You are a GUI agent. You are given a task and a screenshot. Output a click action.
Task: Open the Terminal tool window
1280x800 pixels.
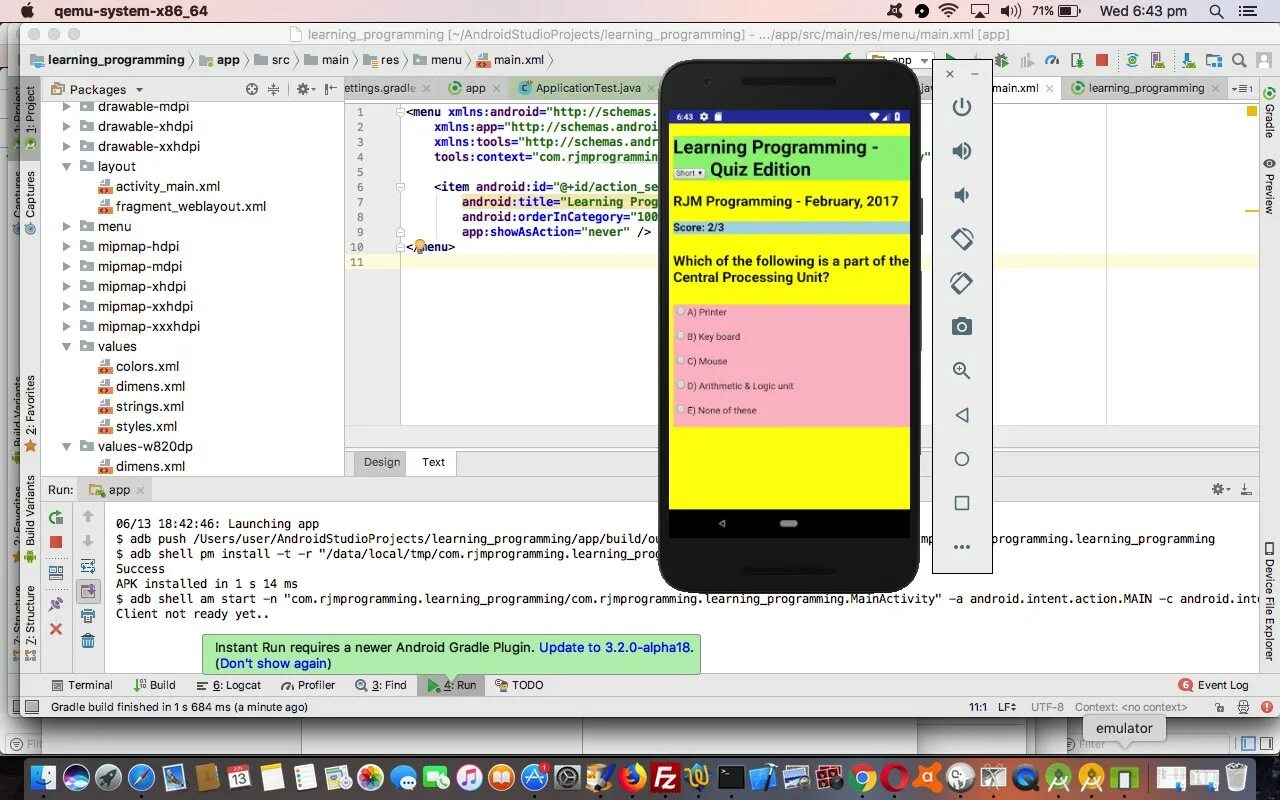[x=81, y=685]
